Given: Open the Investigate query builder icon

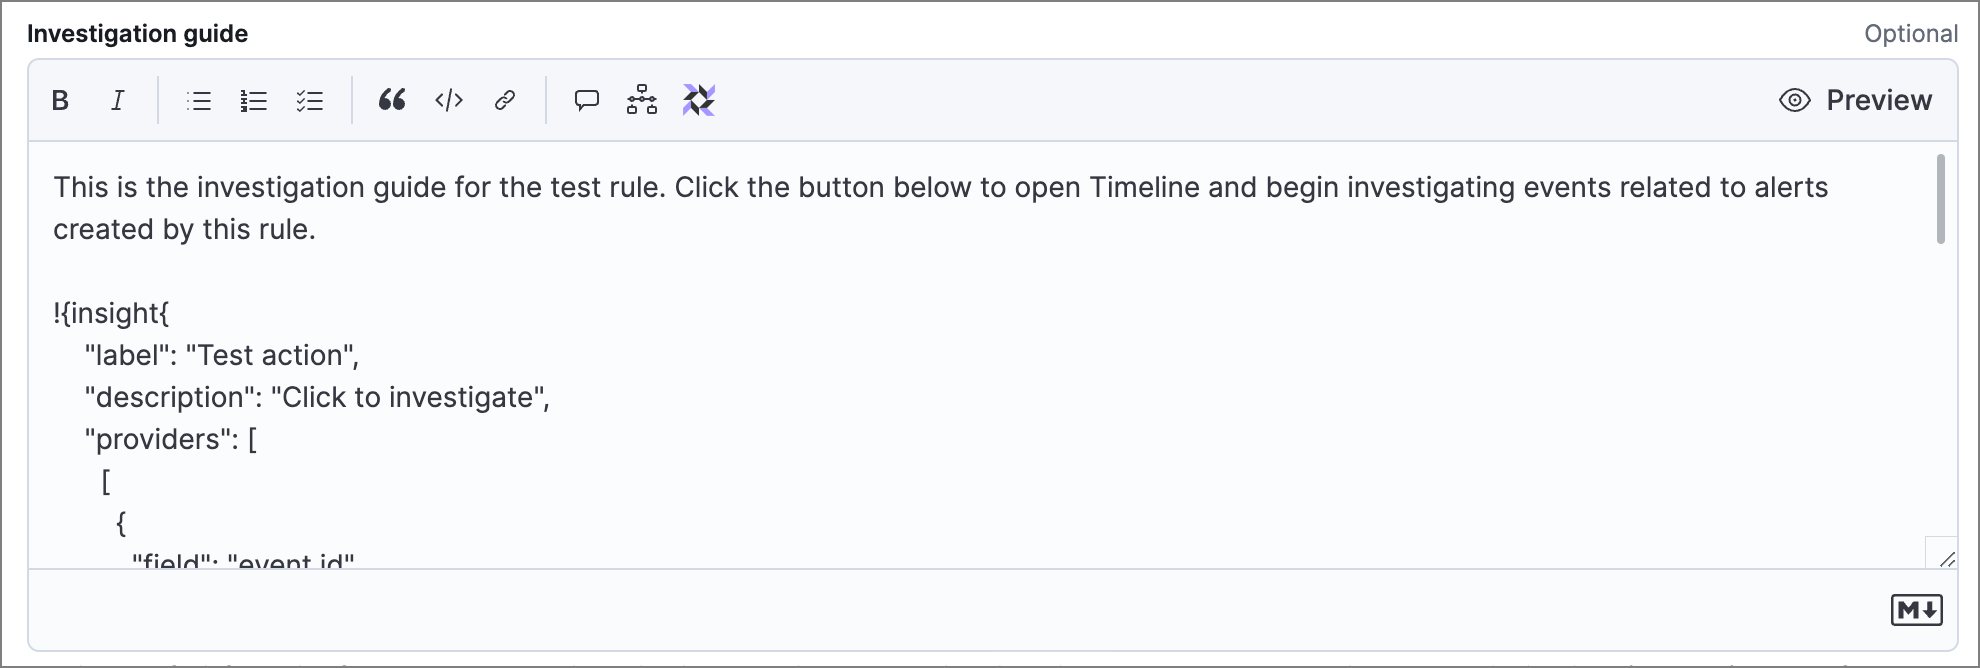Looking at the screenshot, I should (642, 100).
